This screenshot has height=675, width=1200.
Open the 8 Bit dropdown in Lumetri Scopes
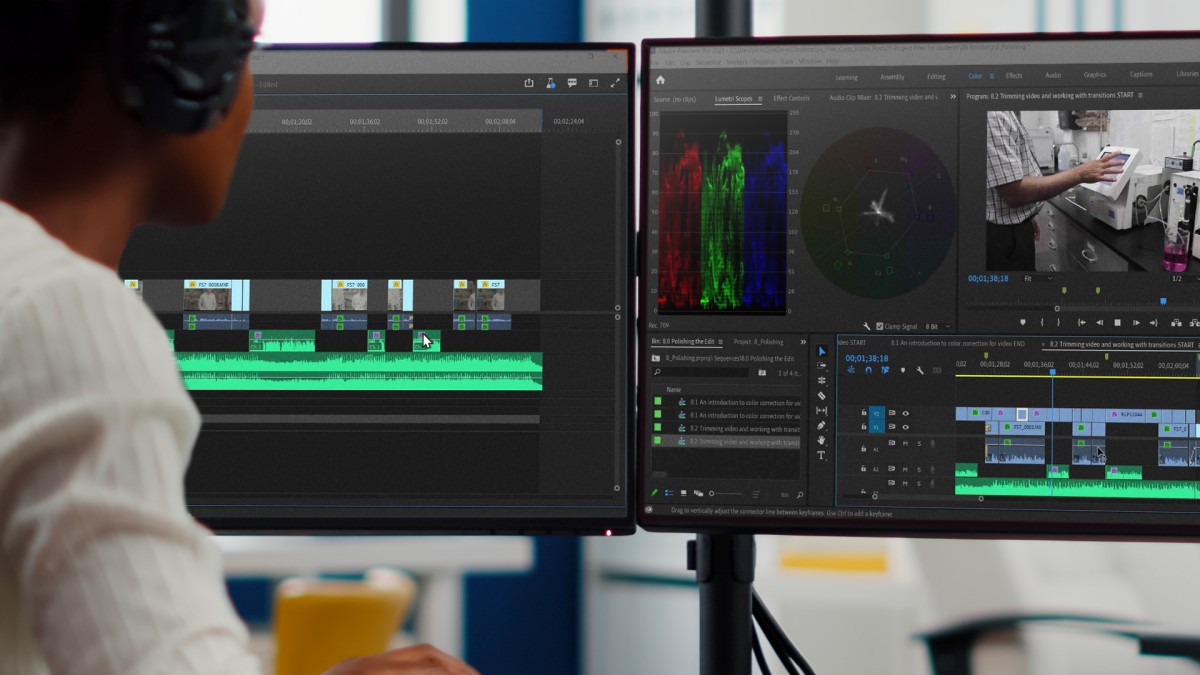pos(937,326)
